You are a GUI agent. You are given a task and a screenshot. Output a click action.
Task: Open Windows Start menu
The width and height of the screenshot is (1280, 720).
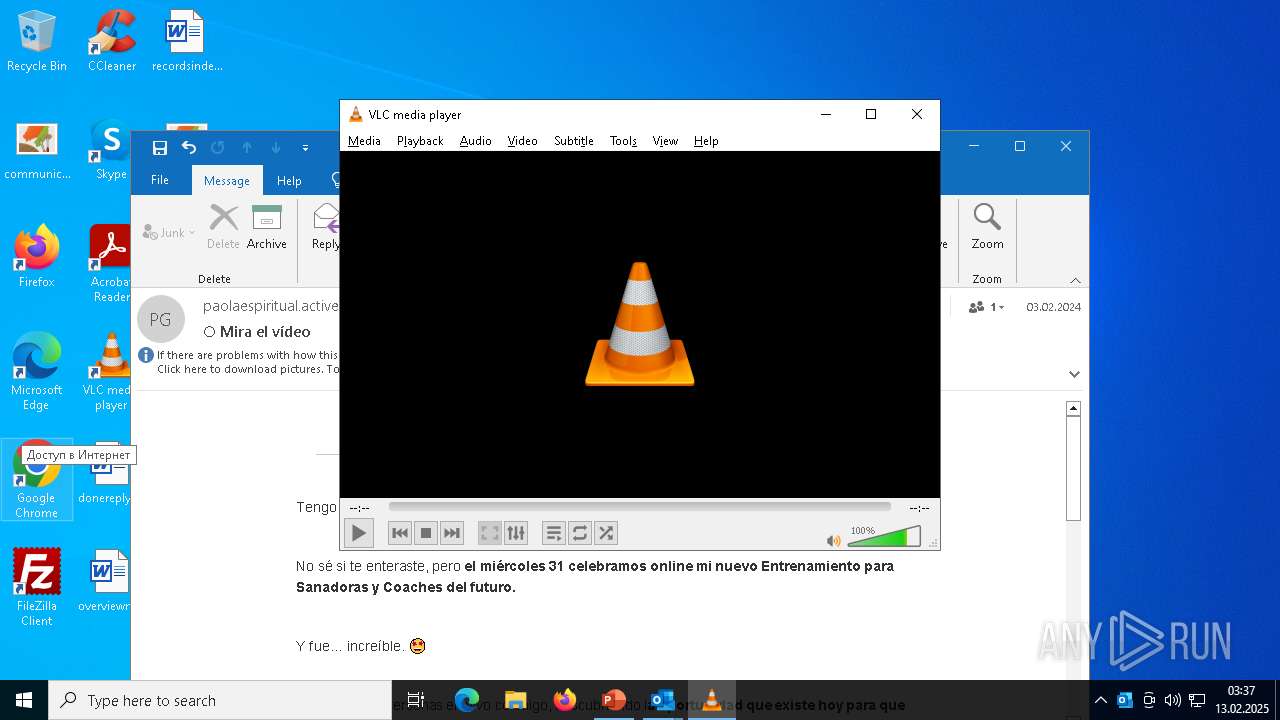tap(24, 700)
